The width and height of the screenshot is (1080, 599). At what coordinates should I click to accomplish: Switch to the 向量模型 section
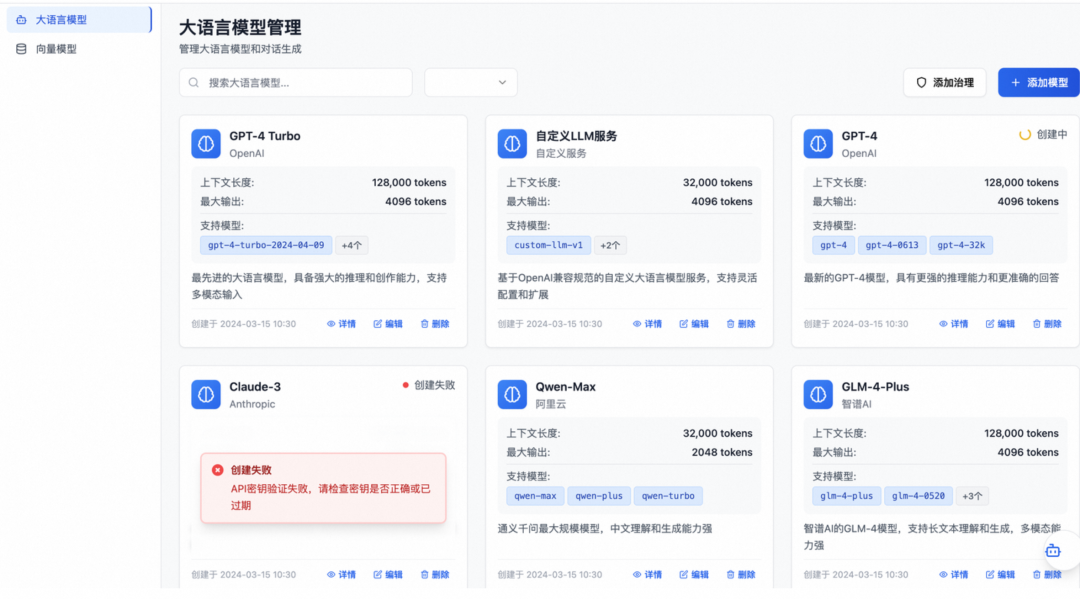56,47
